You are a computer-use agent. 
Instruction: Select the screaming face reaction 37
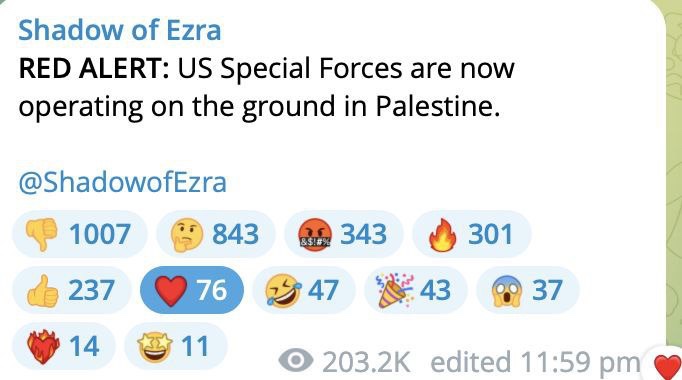[x=528, y=290]
